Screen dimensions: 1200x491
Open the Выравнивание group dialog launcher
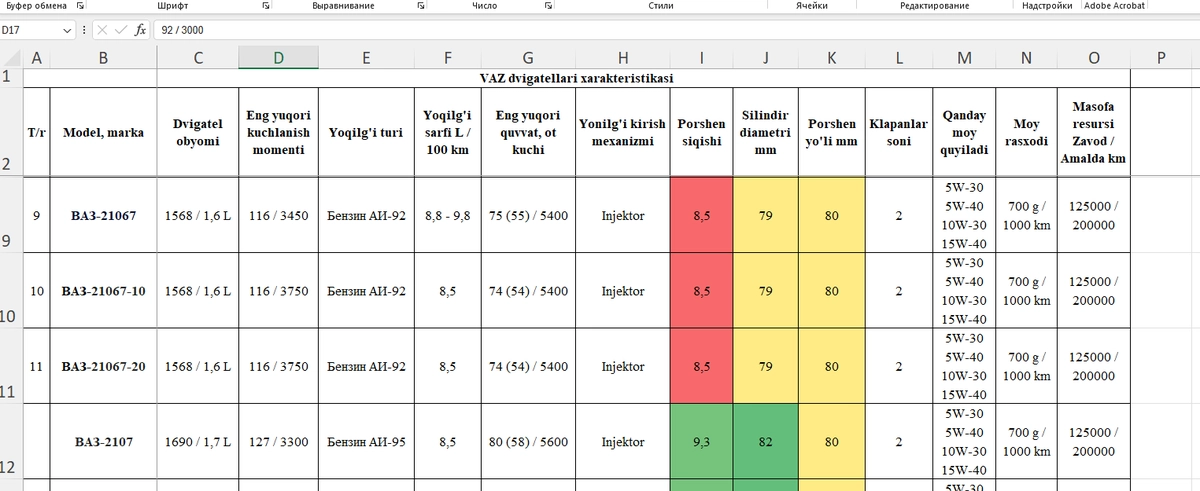pos(421,6)
